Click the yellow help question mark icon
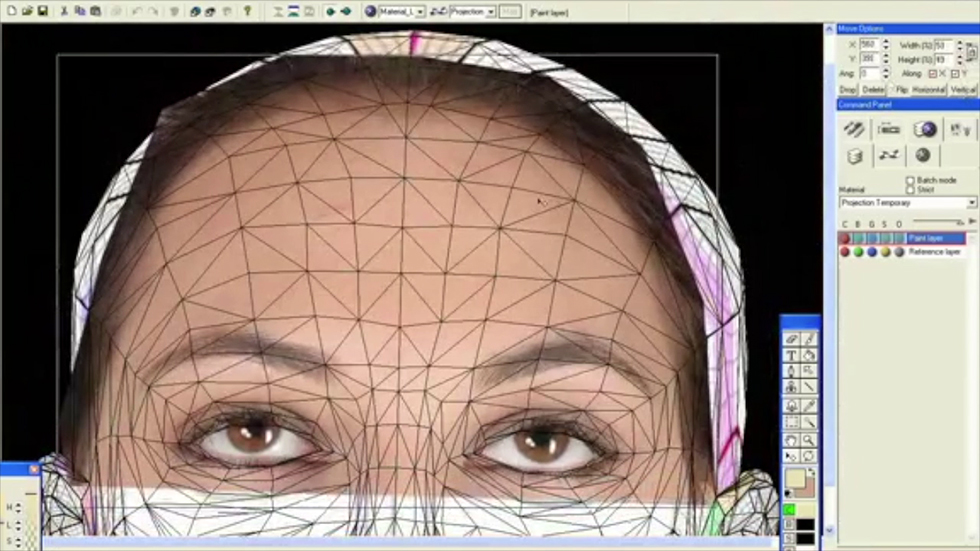The image size is (980, 551). [x=248, y=11]
